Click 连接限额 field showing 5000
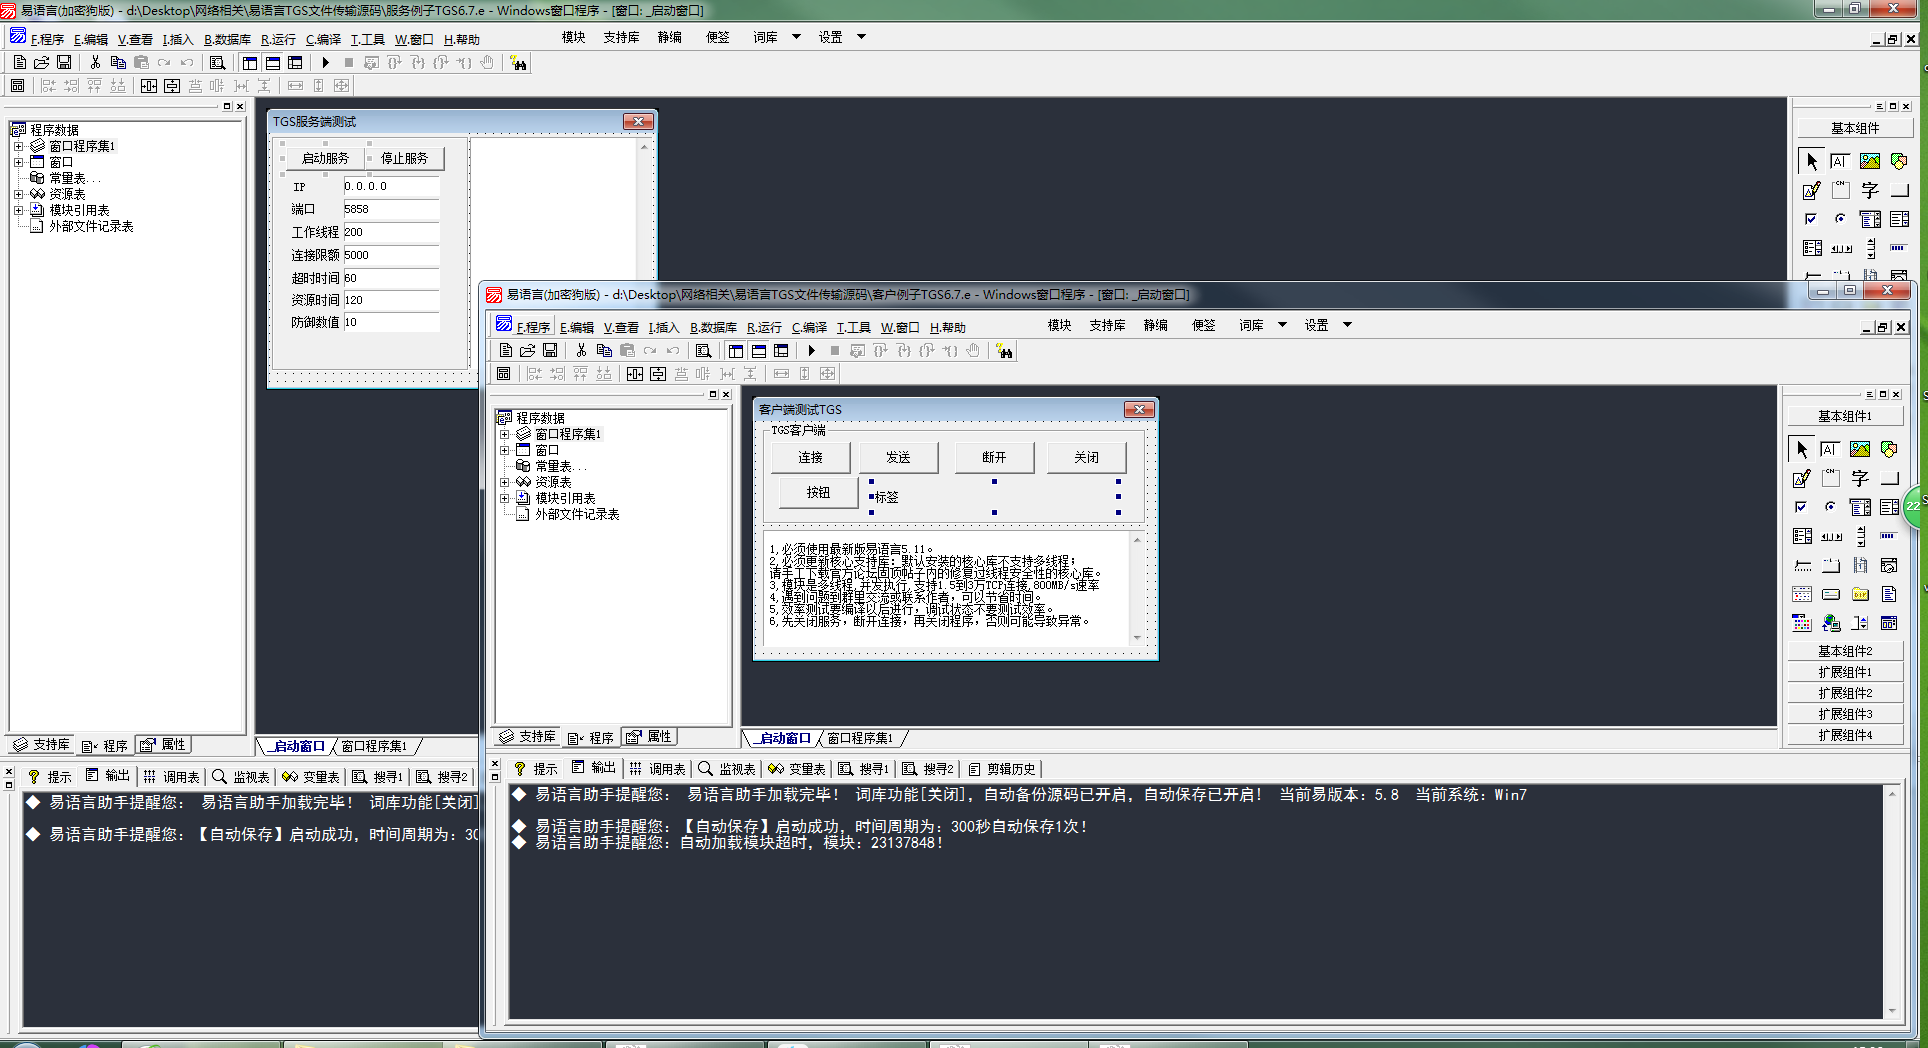Image resolution: width=1928 pixels, height=1048 pixels. point(391,255)
